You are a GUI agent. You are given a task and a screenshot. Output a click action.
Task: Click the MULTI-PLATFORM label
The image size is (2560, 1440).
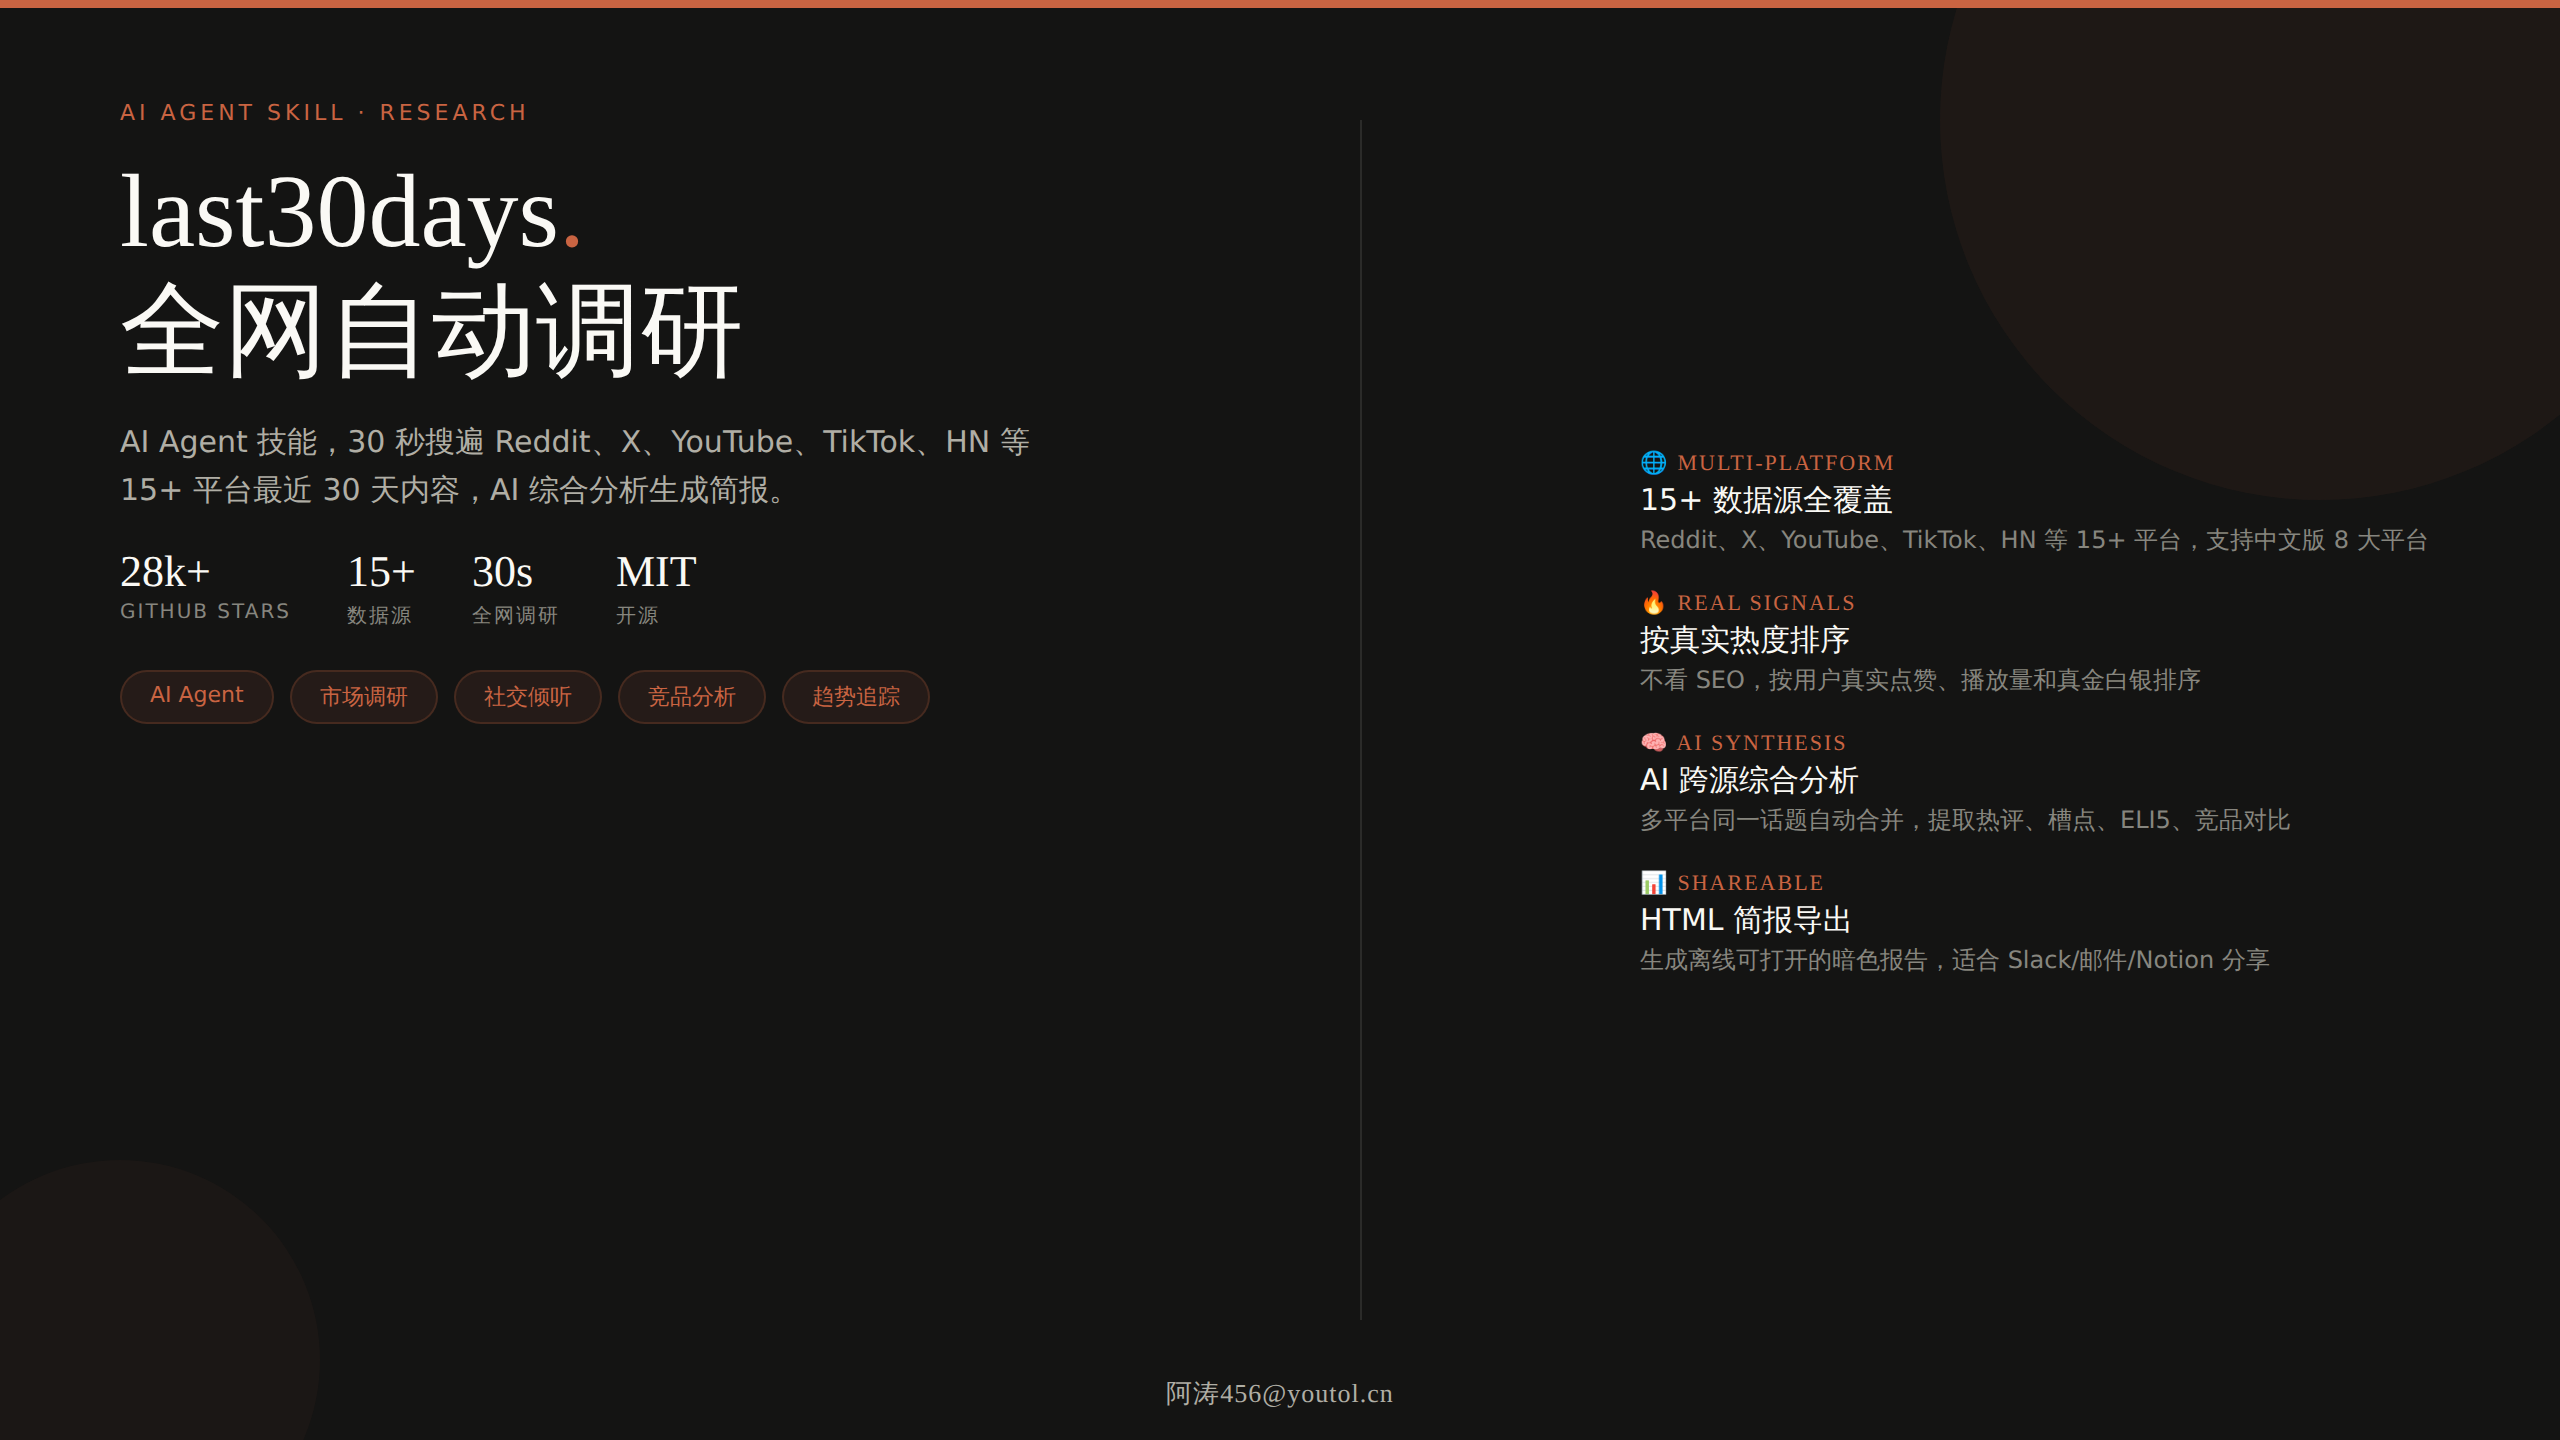tap(1786, 463)
